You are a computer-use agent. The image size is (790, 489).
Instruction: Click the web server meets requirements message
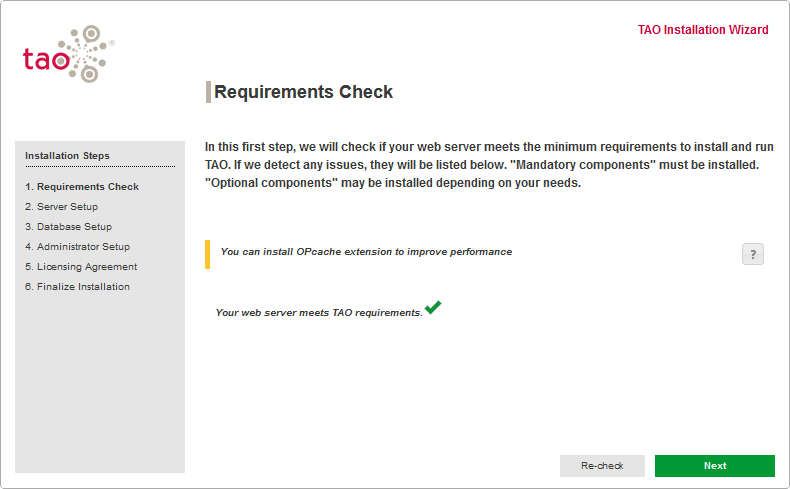(319, 313)
